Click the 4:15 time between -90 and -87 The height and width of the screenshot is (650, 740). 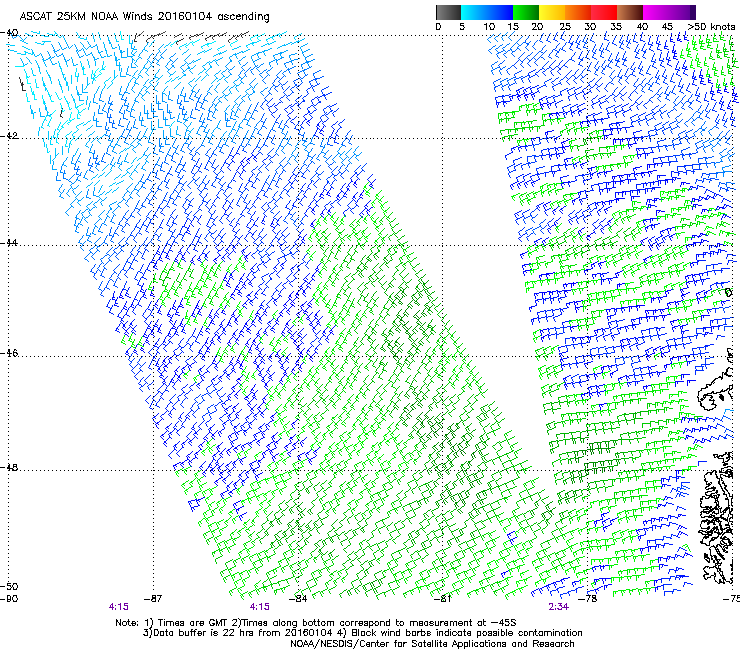(118, 607)
